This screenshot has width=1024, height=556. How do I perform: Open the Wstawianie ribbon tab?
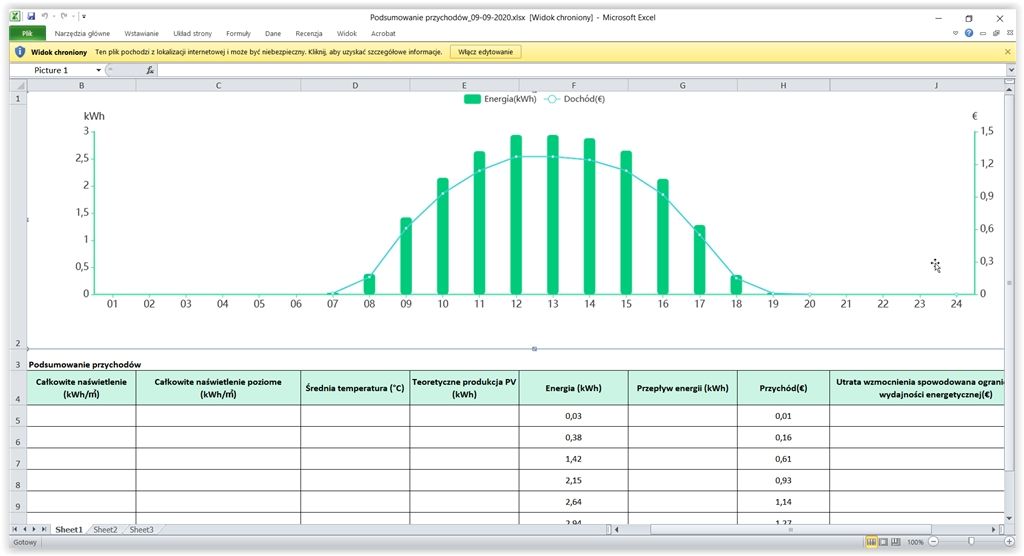click(141, 33)
